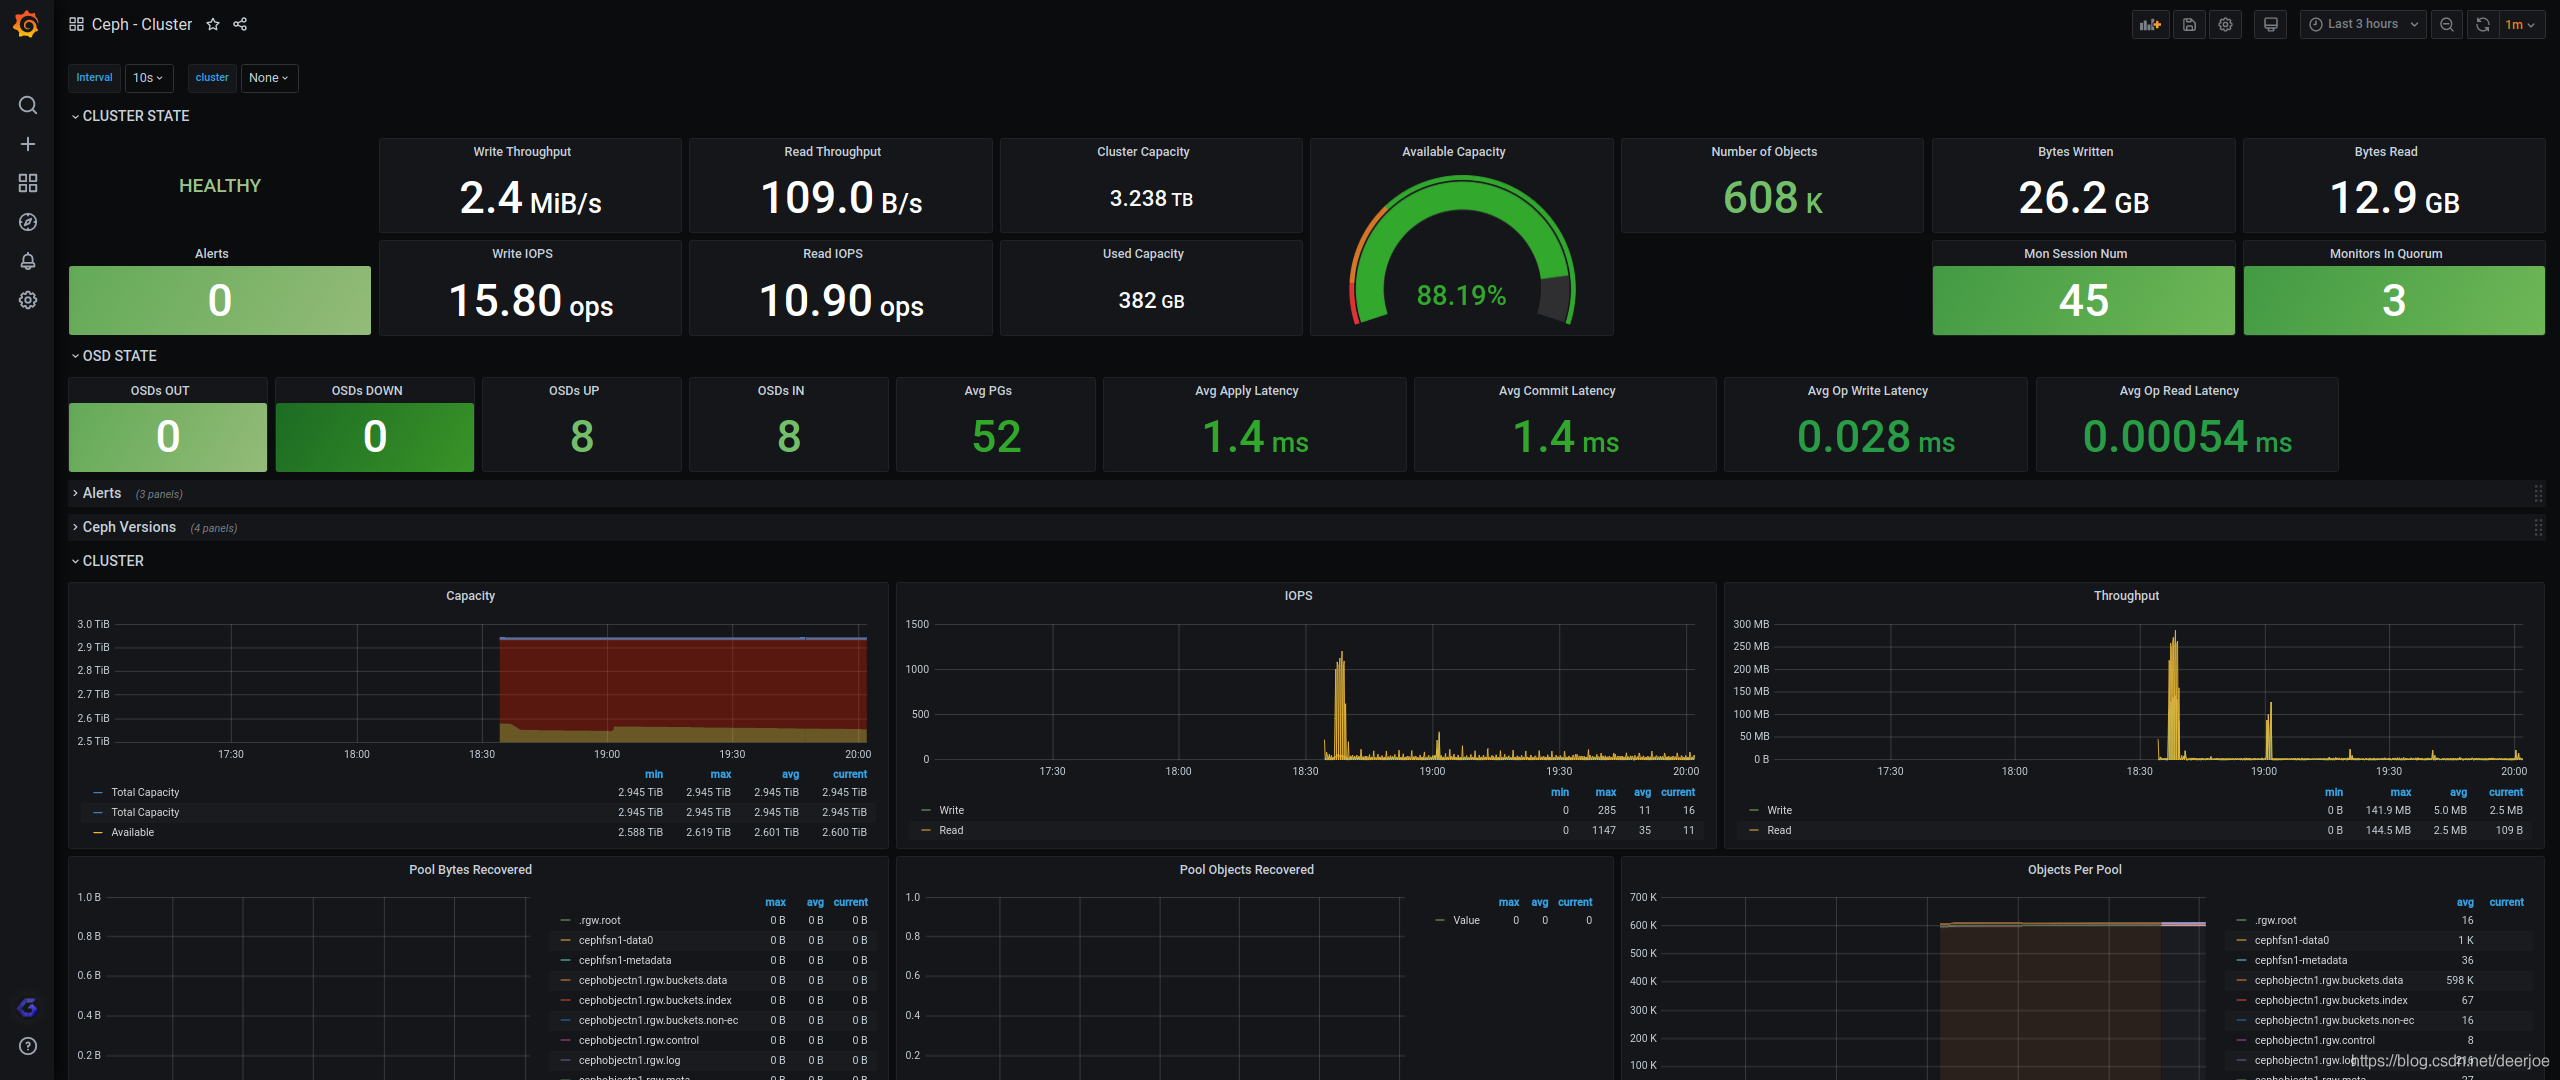Image resolution: width=2560 pixels, height=1080 pixels.
Task: Sort IOPS legend by the max column
Action: (1606, 792)
